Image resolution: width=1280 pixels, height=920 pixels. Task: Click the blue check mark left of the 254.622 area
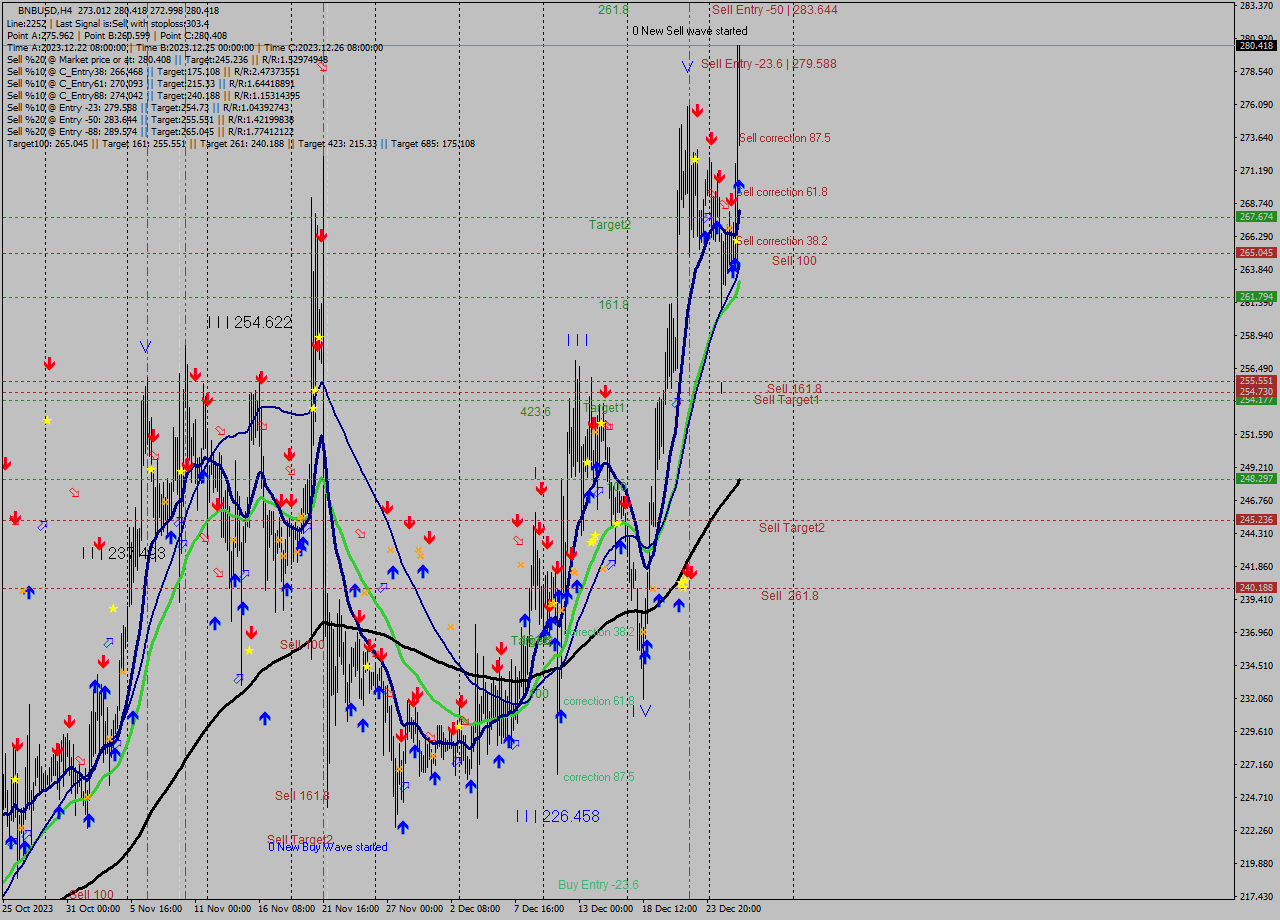click(x=146, y=345)
